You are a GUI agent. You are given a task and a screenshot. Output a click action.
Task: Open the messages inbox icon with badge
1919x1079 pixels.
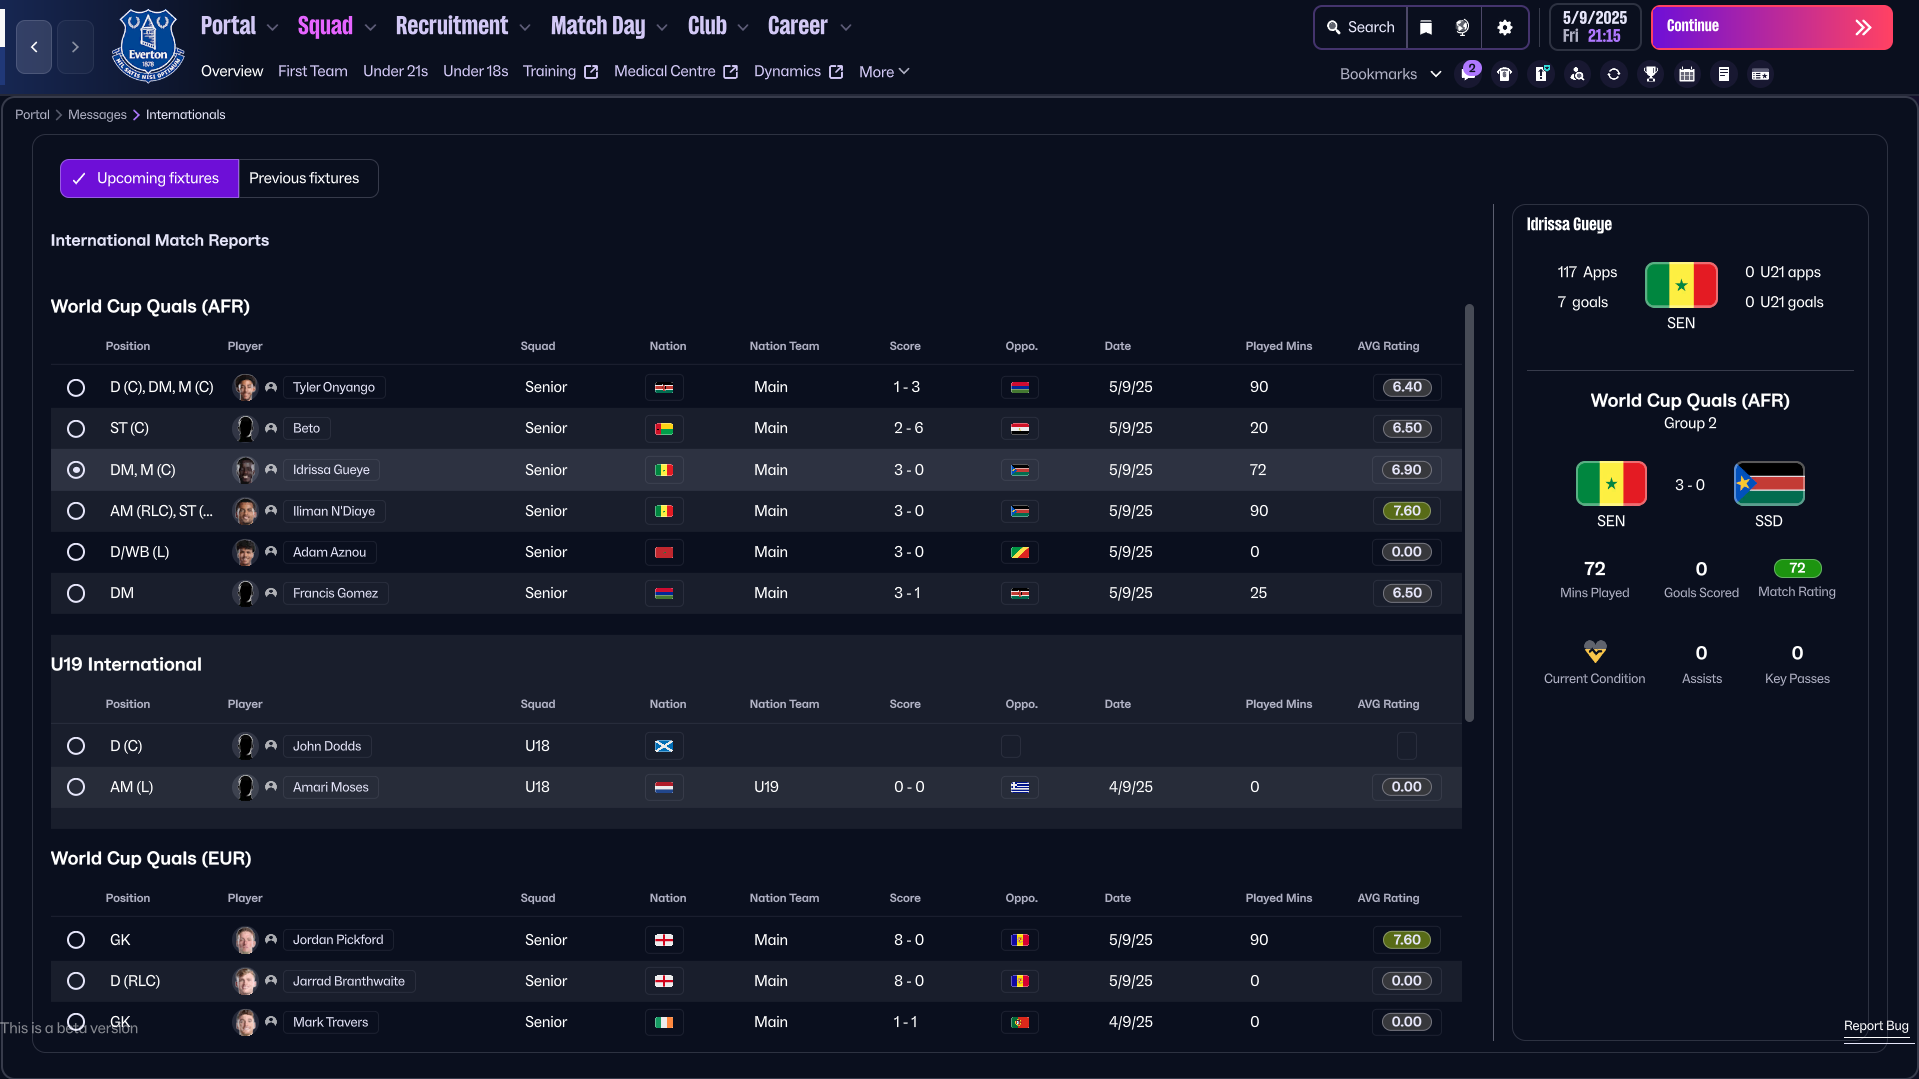(1468, 73)
